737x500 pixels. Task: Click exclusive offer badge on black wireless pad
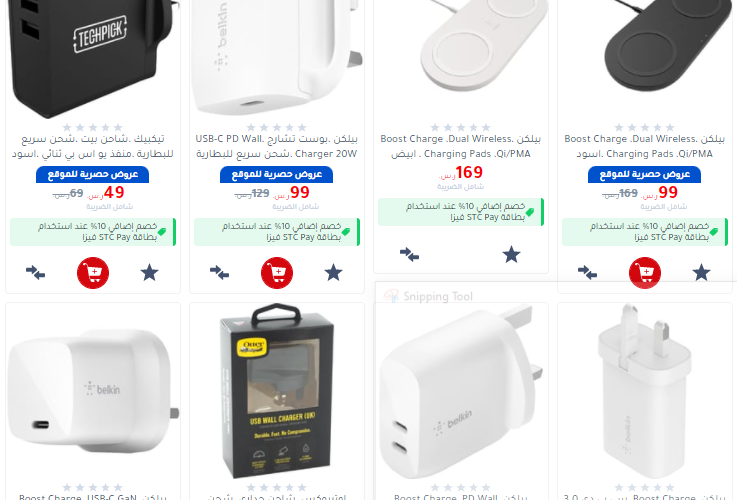coord(644,174)
